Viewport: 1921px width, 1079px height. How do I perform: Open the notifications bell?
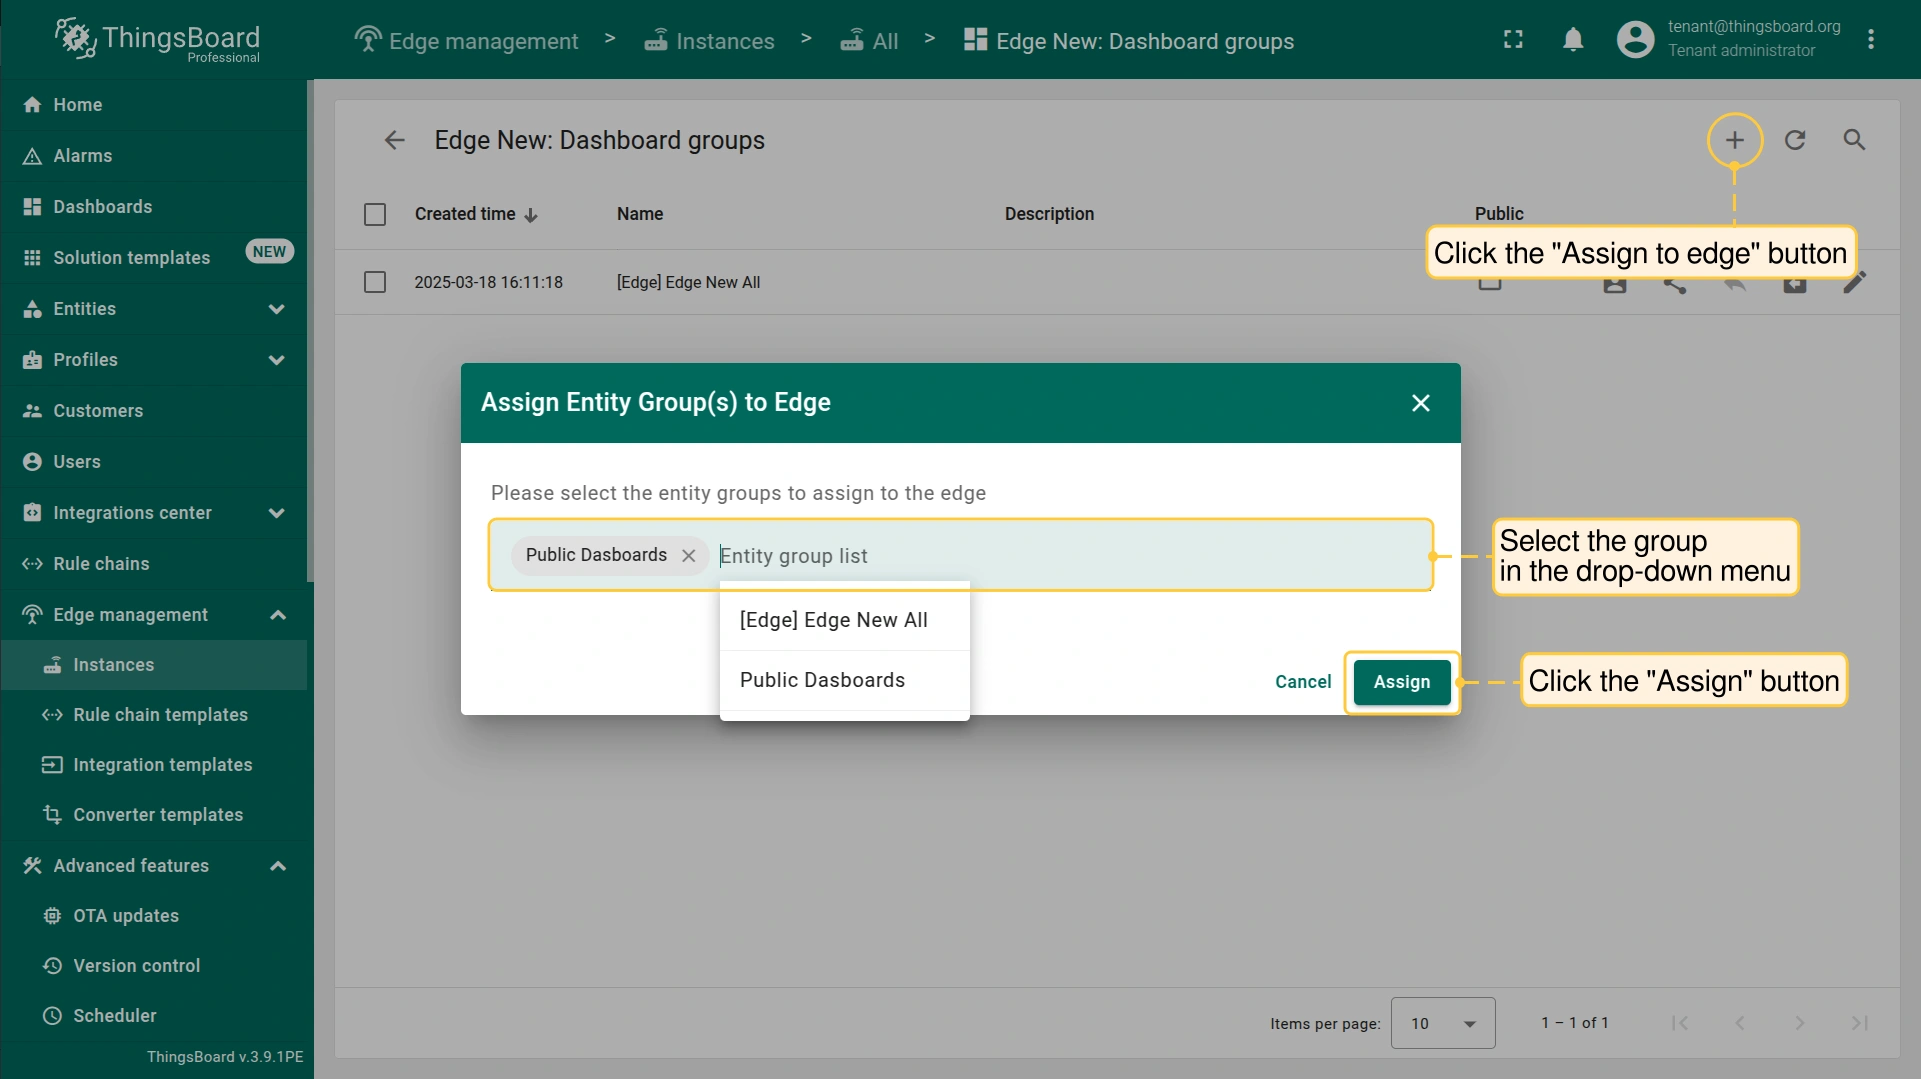pos(1573,40)
